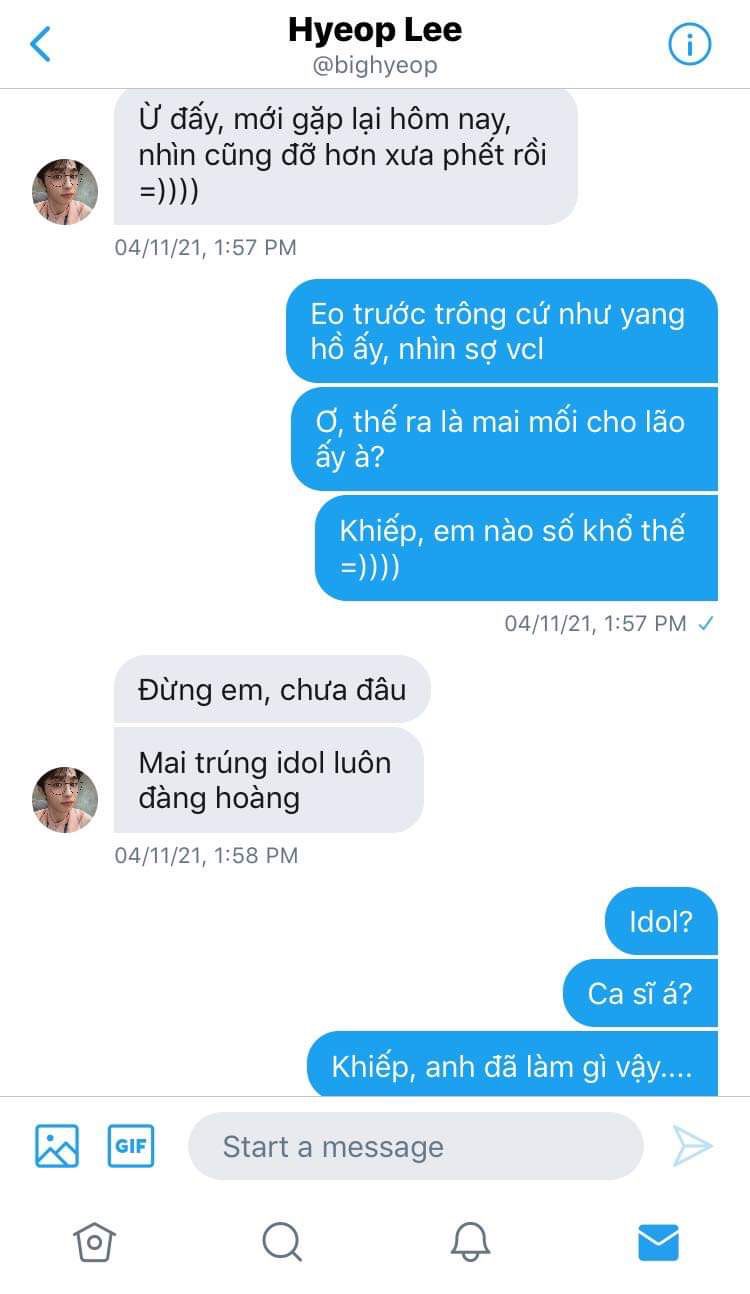Image resolution: width=750 pixels, height=1294 pixels.
Task: Tap the photo attachment icon
Action: click(57, 1146)
